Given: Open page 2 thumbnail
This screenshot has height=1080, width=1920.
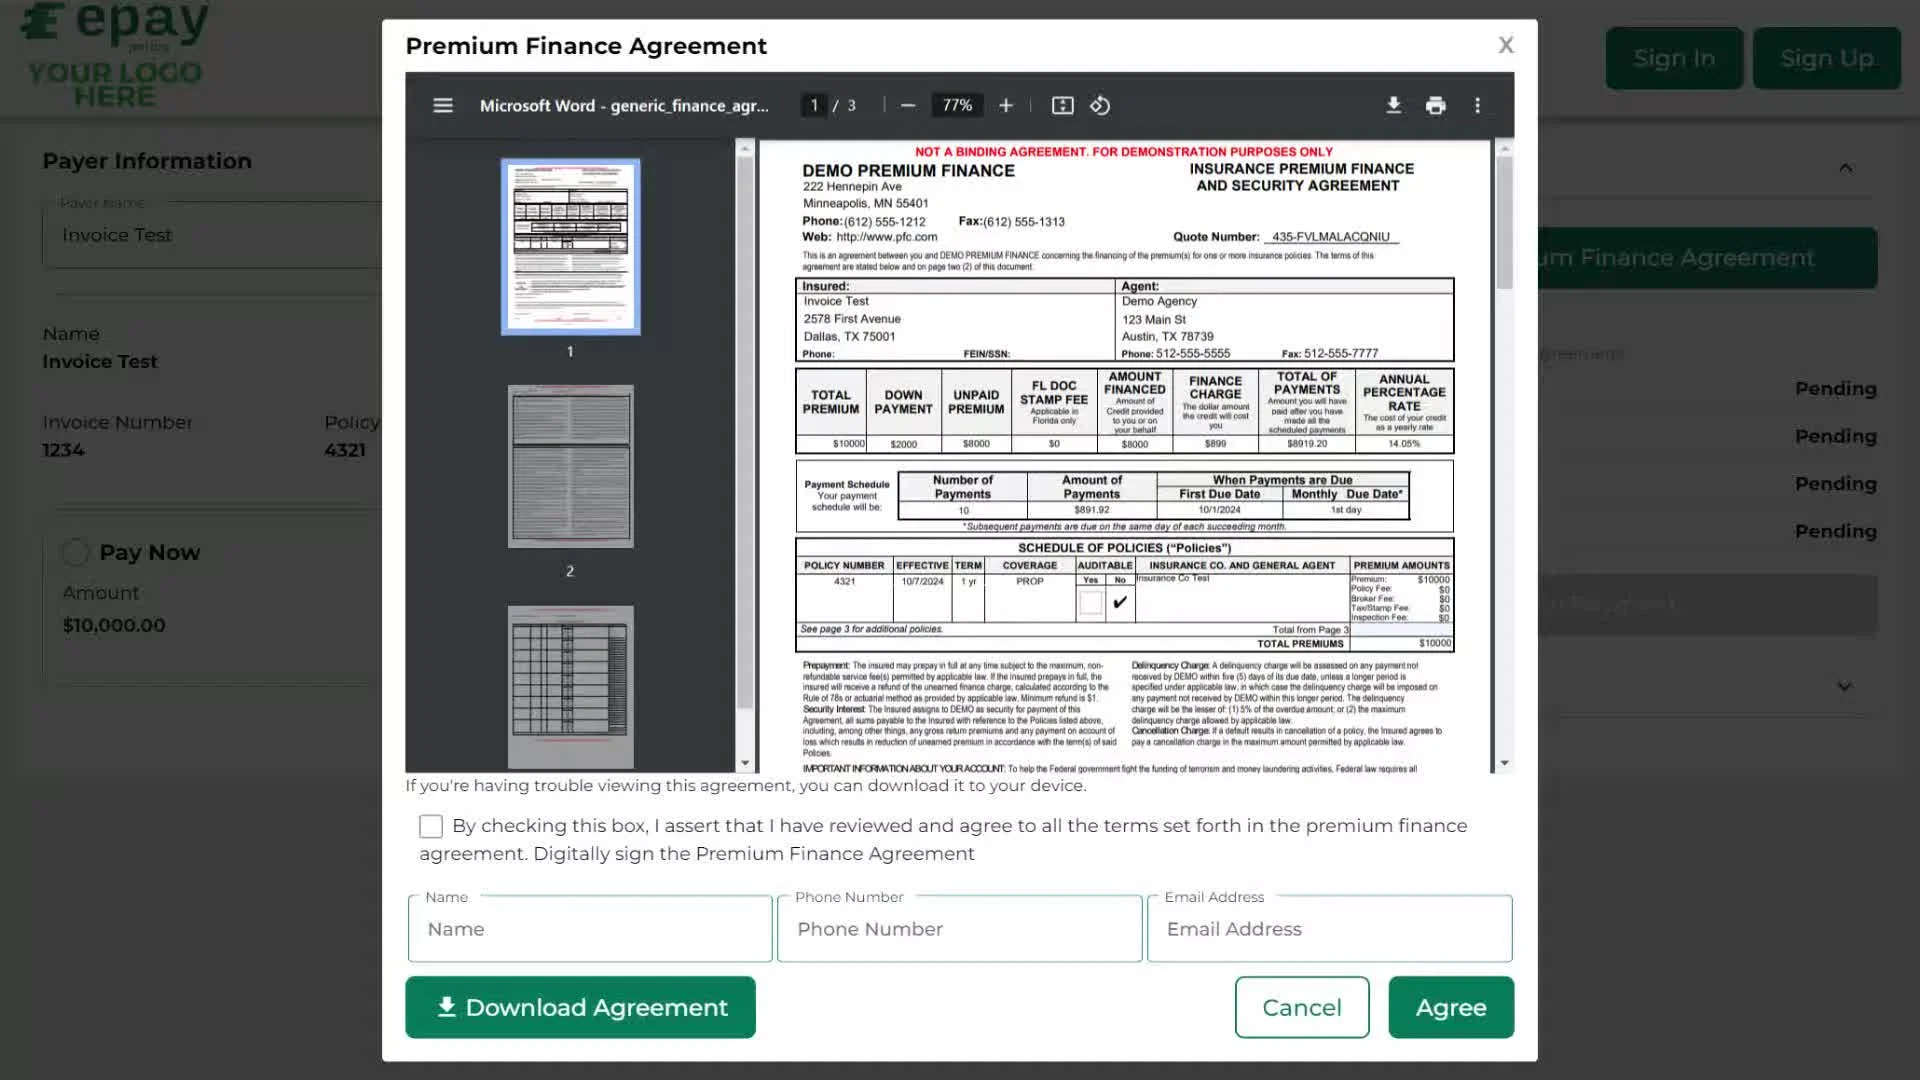Looking at the screenshot, I should tap(570, 466).
